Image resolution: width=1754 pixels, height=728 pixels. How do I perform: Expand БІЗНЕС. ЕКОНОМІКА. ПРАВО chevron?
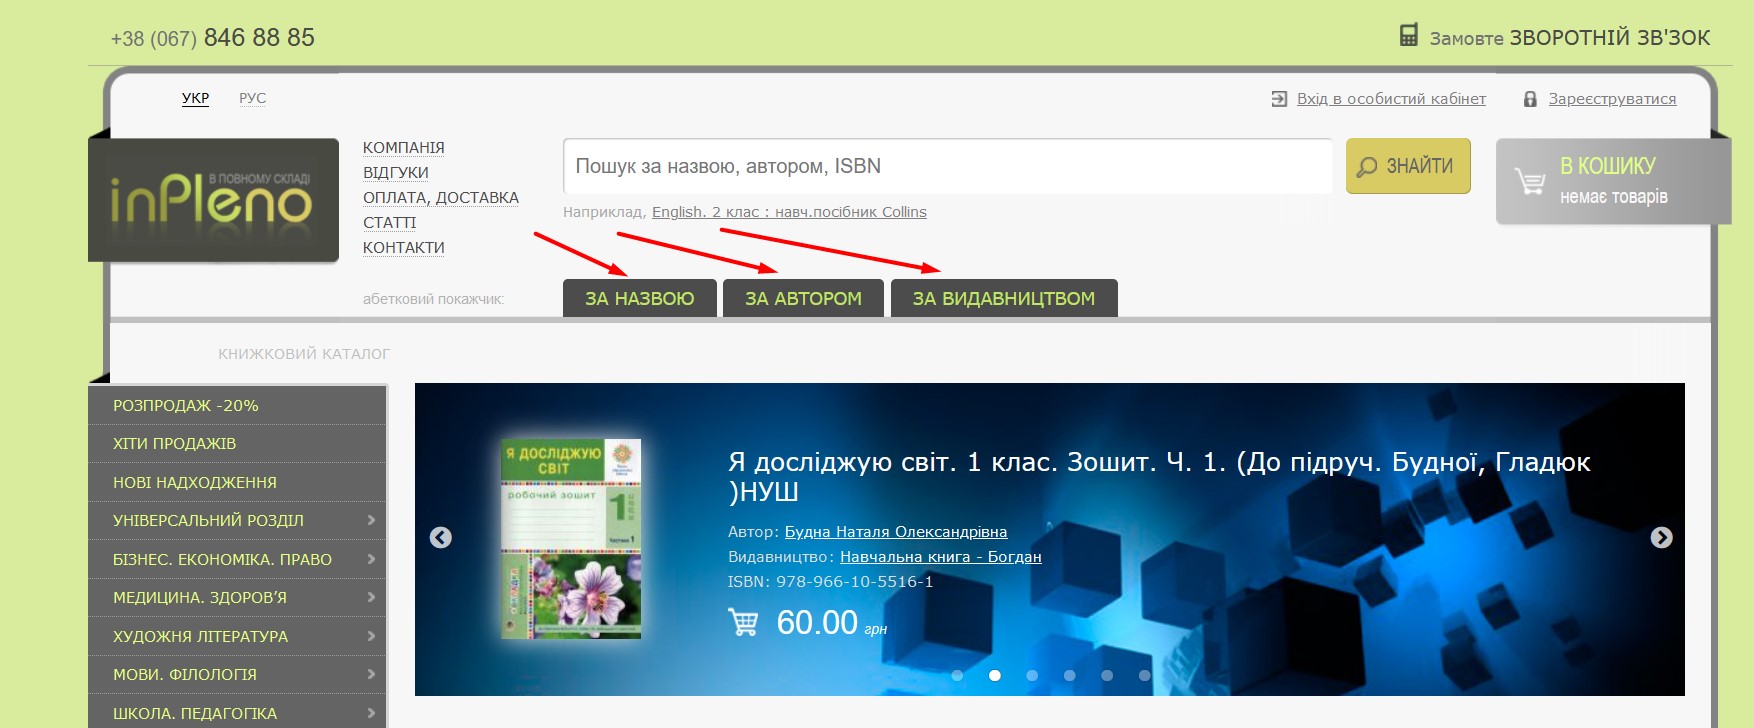tap(371, 559)
